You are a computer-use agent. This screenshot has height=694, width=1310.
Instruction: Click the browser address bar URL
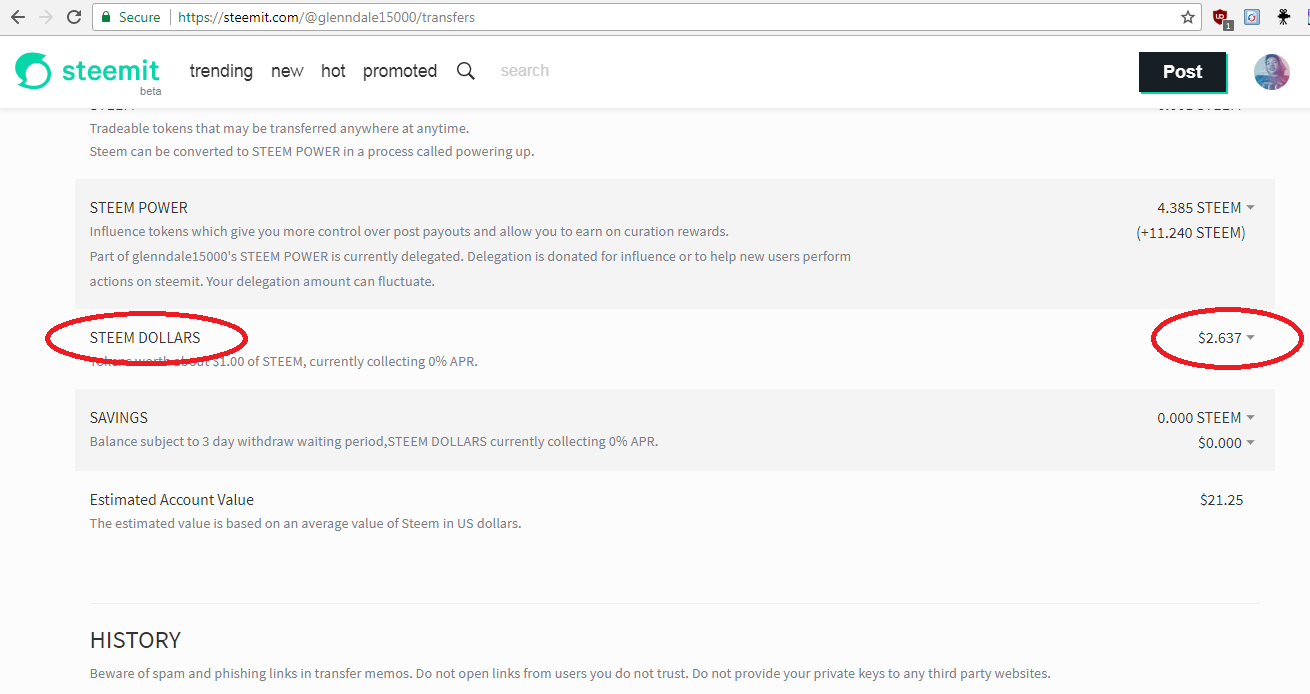click(x=326, y=17)
